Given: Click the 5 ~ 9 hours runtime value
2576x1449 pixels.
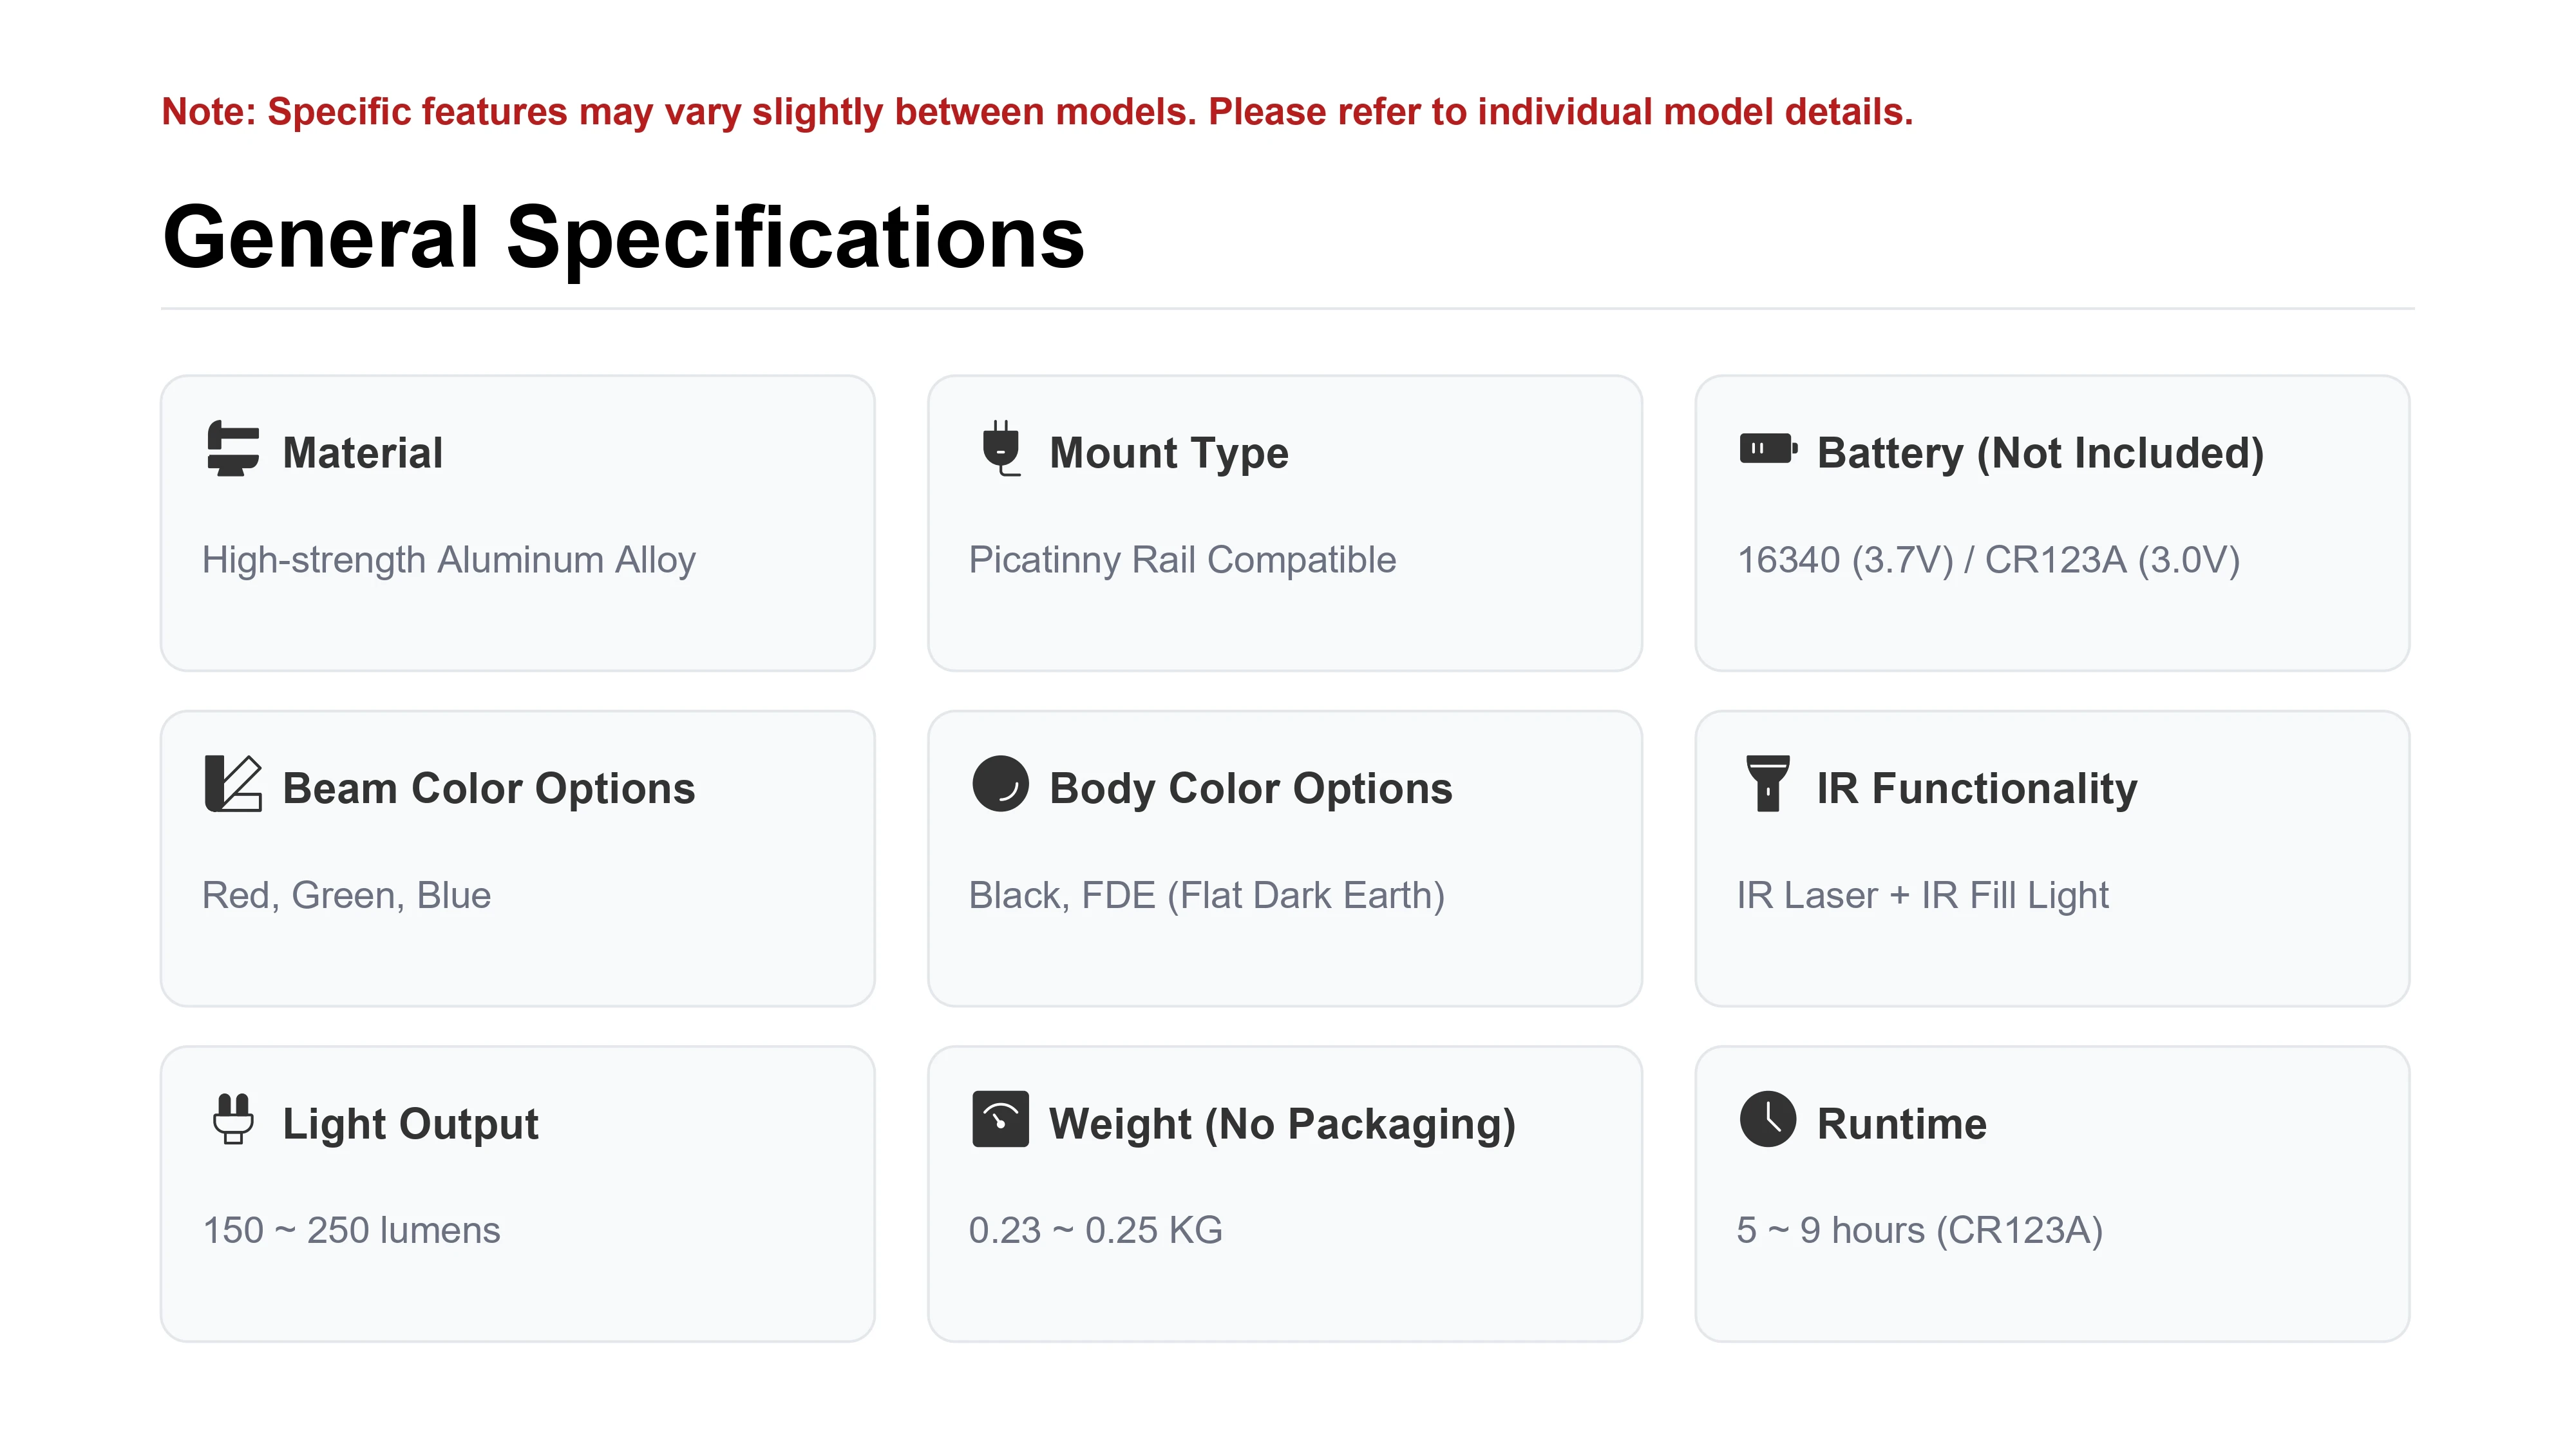Looking at the screenshot, I should (x=1920, y=1230).
